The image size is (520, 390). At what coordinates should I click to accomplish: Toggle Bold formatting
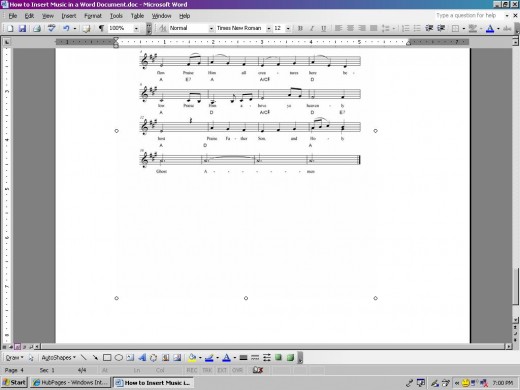pos(300,28)
